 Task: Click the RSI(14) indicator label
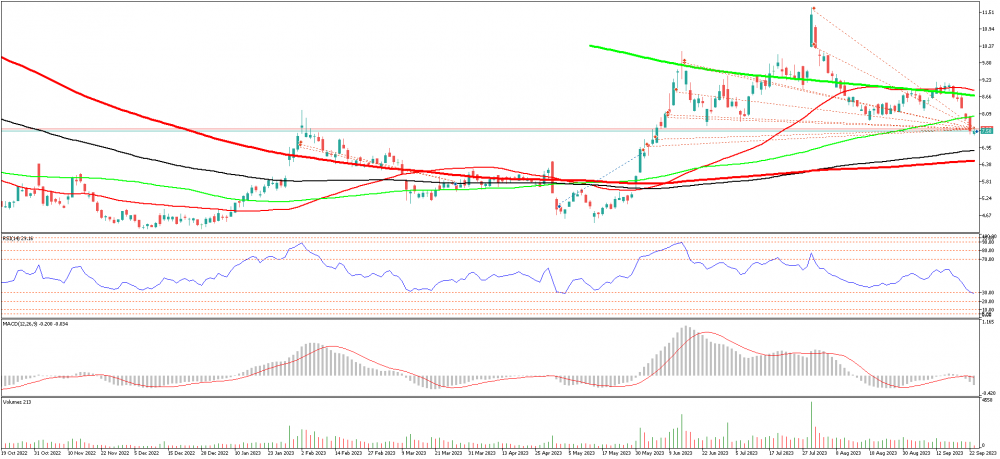pos(17,238)
